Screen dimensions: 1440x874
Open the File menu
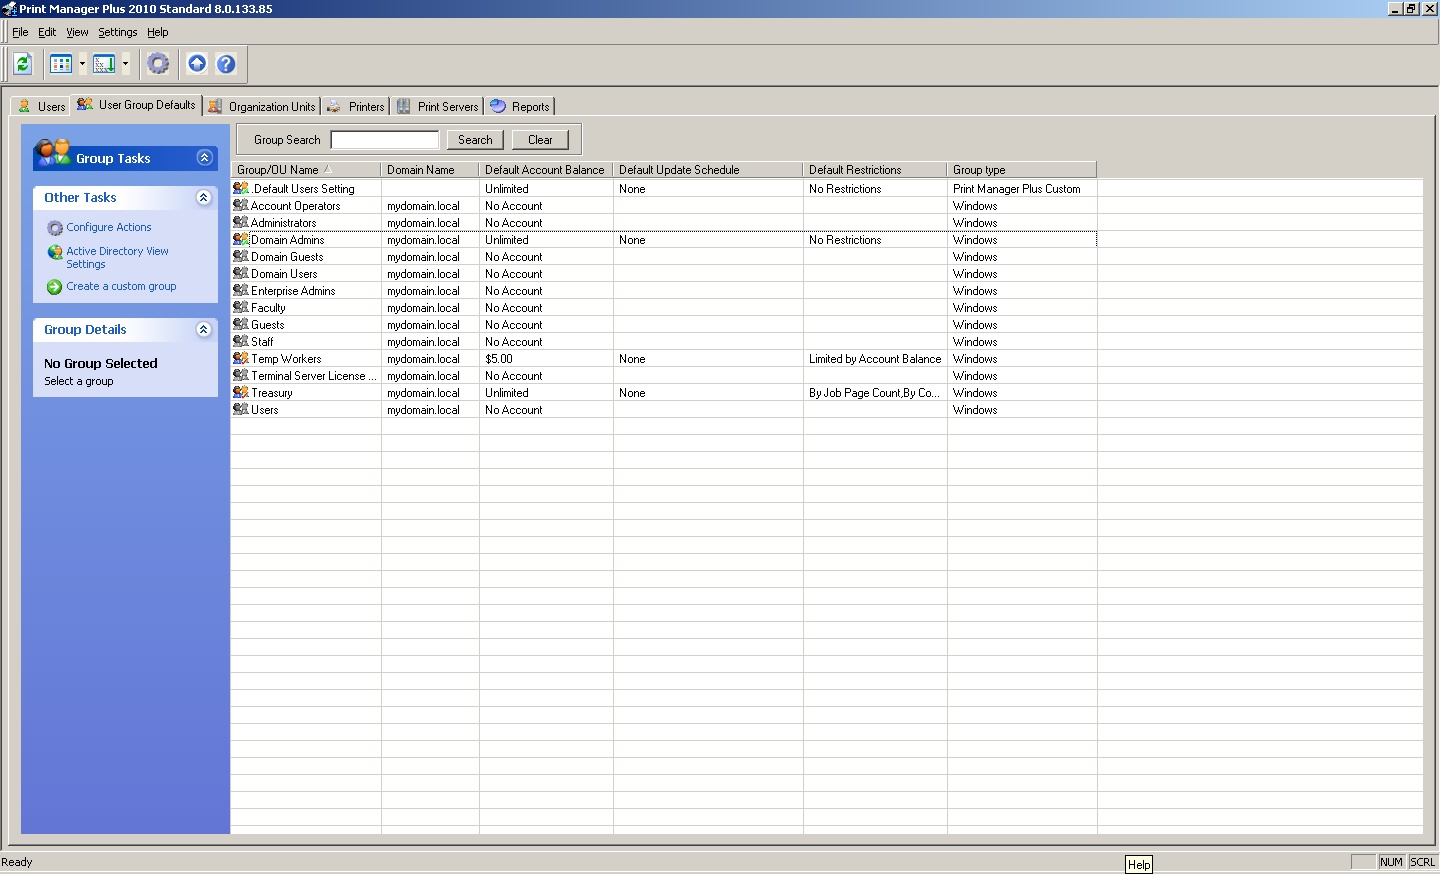(20, 32)
